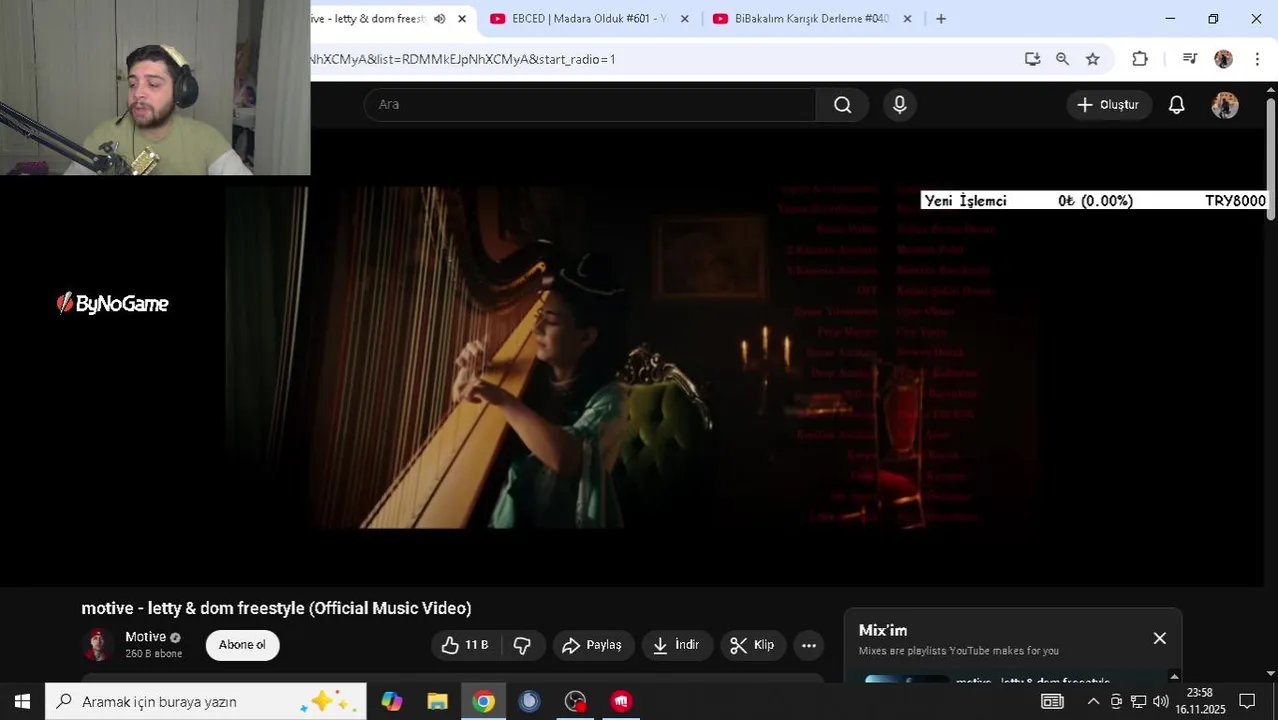Click the Paylaş share button

592,645
